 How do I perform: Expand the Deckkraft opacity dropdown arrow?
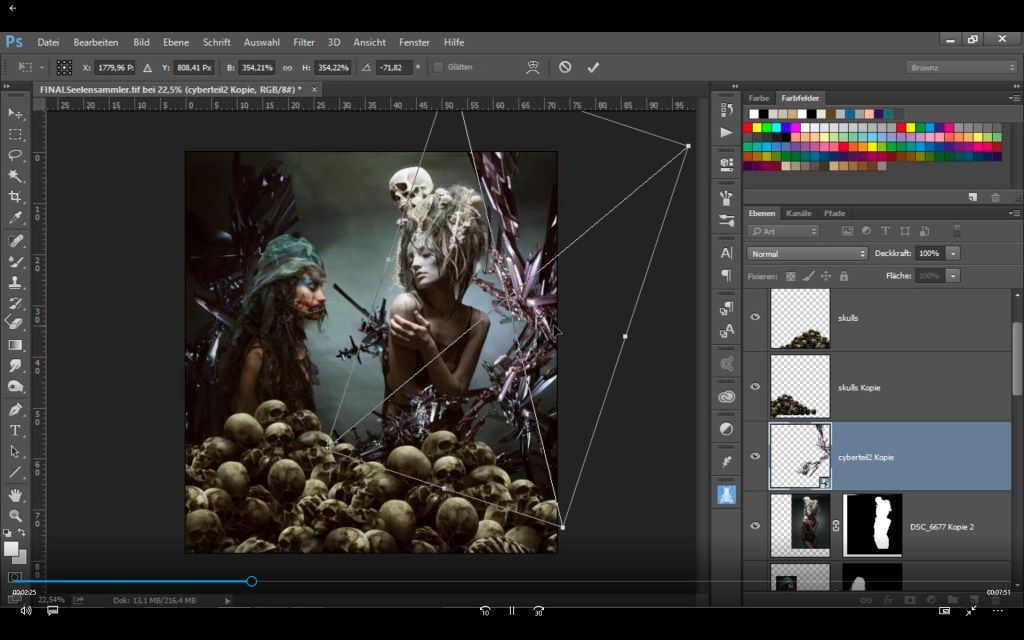click(953, 254)
